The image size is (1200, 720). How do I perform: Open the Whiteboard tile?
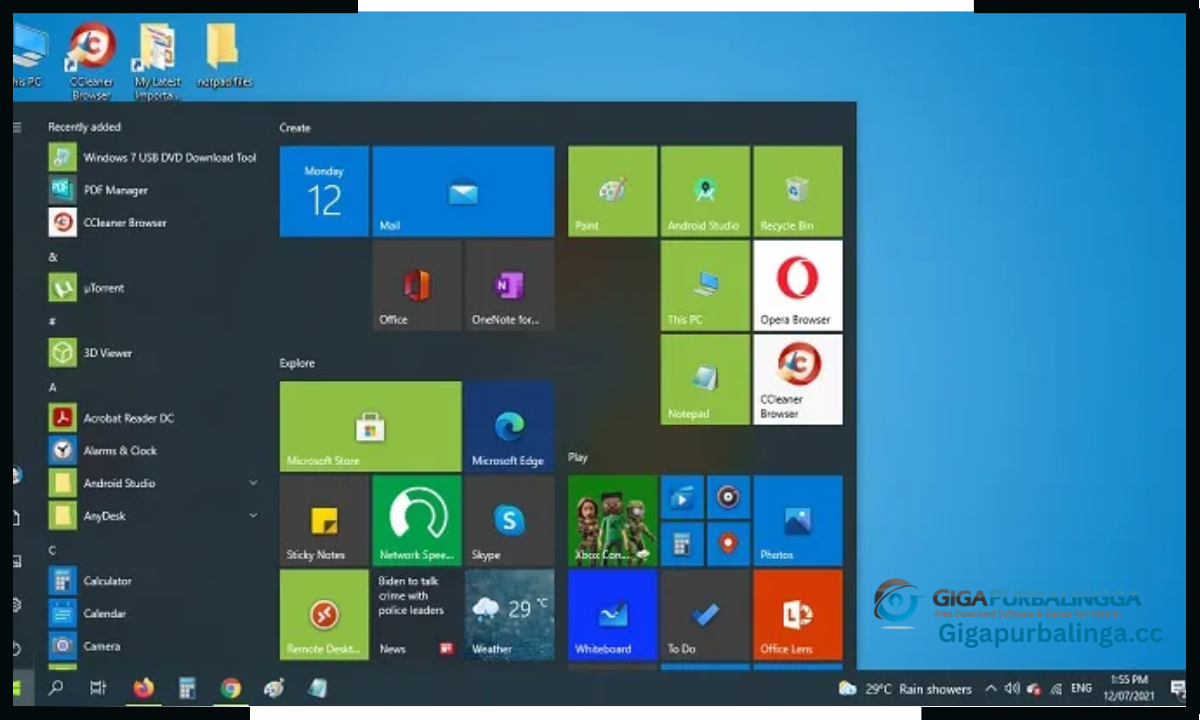click(613, 614)
